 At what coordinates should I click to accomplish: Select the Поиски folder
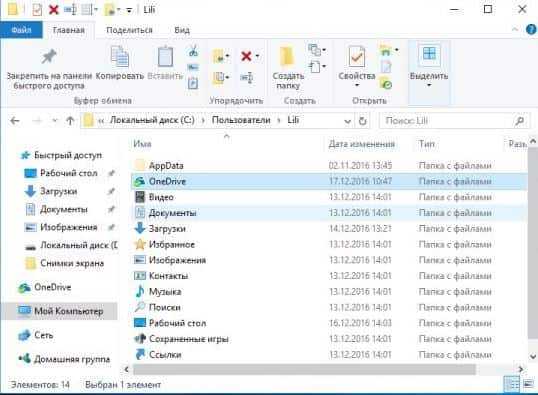(329, 307)
